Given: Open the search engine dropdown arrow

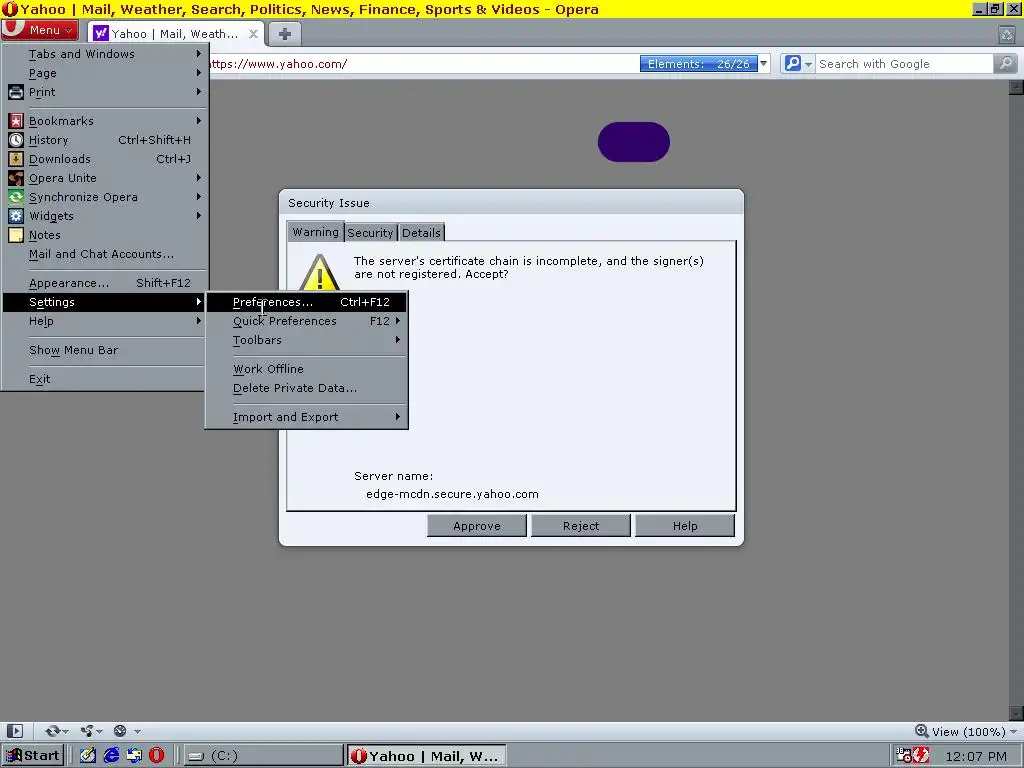Looking at the screenshot, I should pyautogui.click(x=808, y=64).
